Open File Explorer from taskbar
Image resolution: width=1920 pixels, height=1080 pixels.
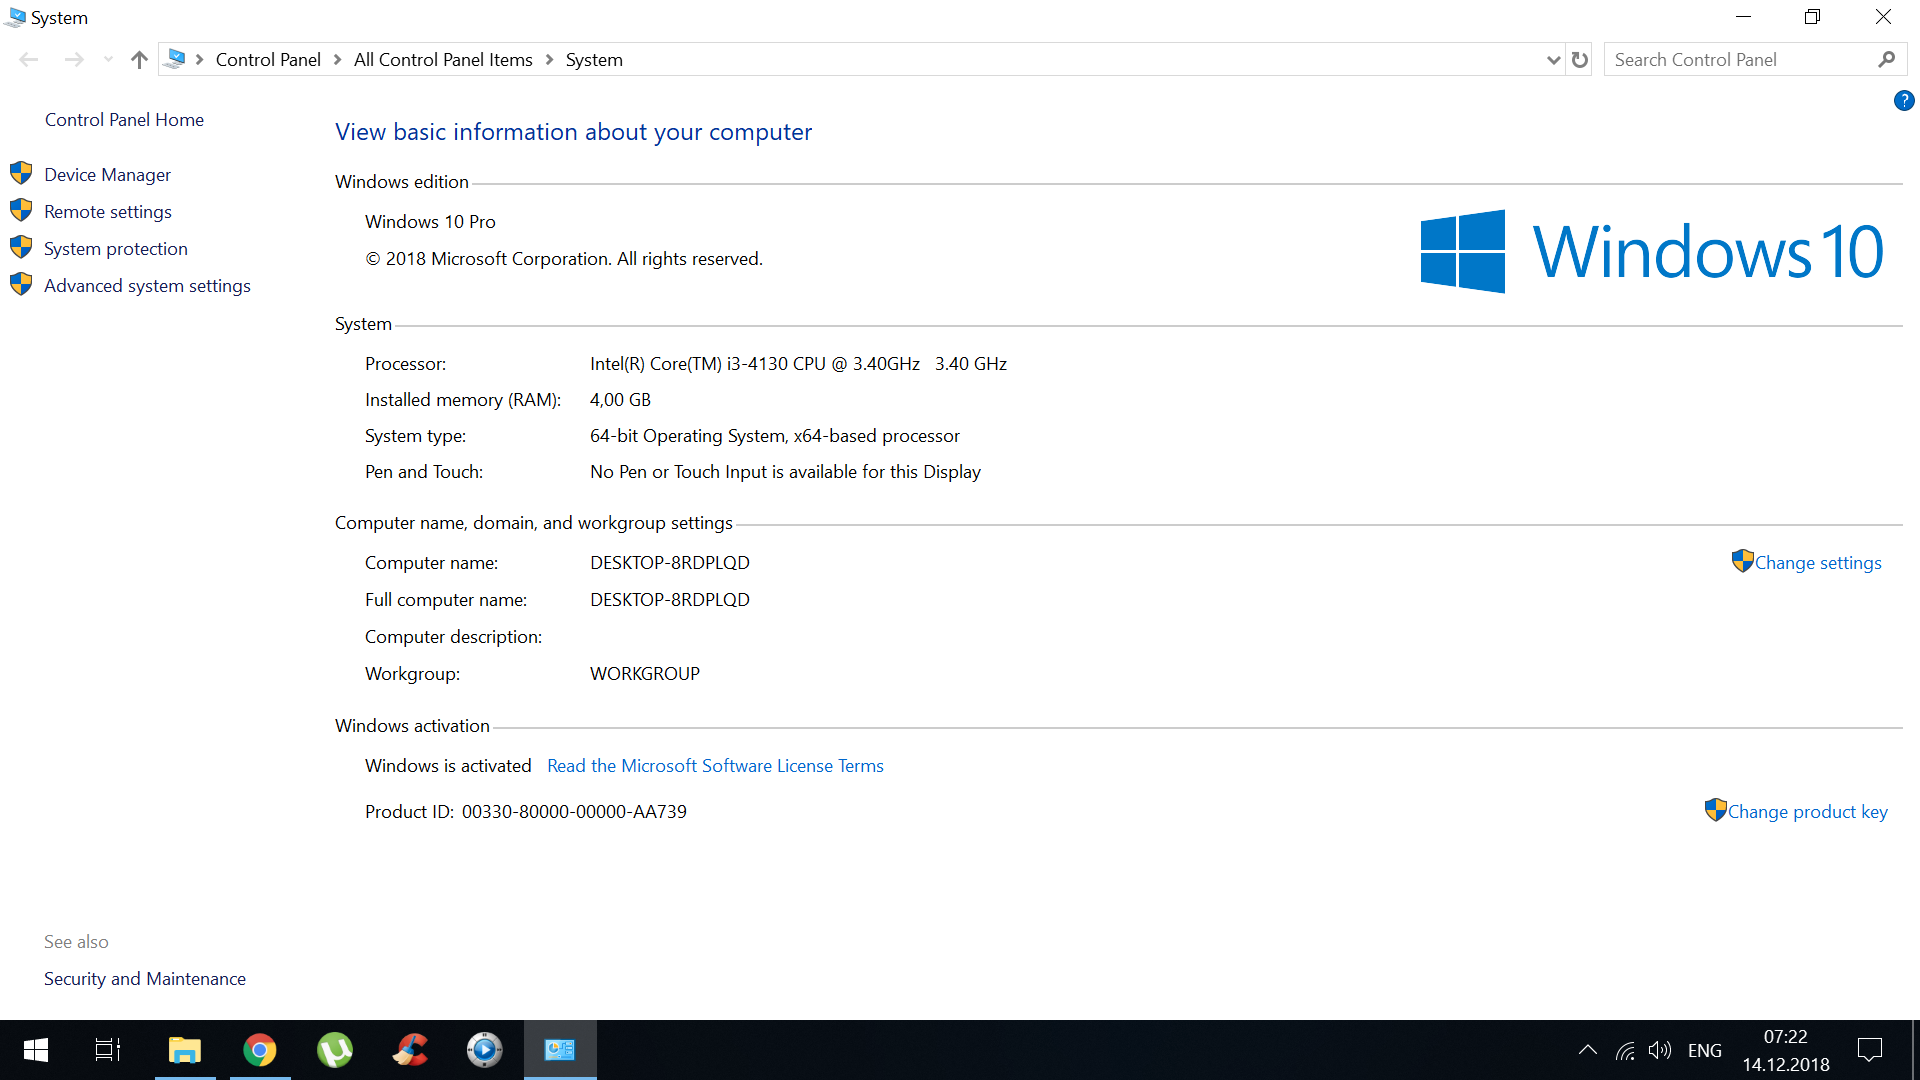(x=186, y=1050)
